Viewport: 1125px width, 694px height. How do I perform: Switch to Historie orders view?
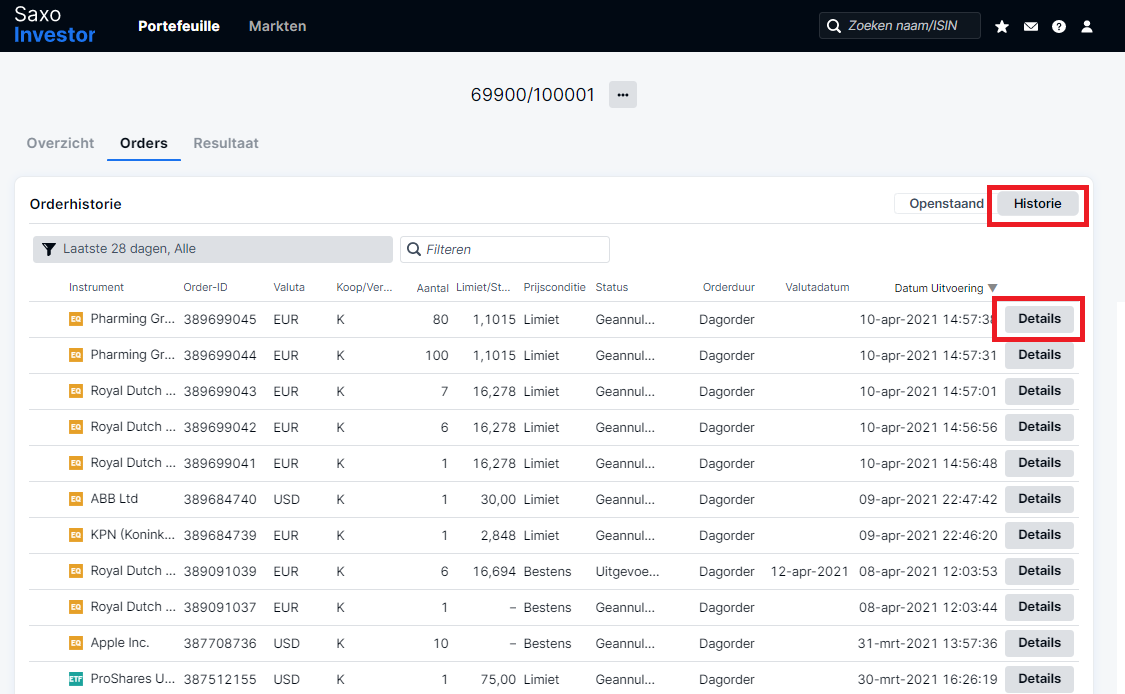click(1037, 203)
